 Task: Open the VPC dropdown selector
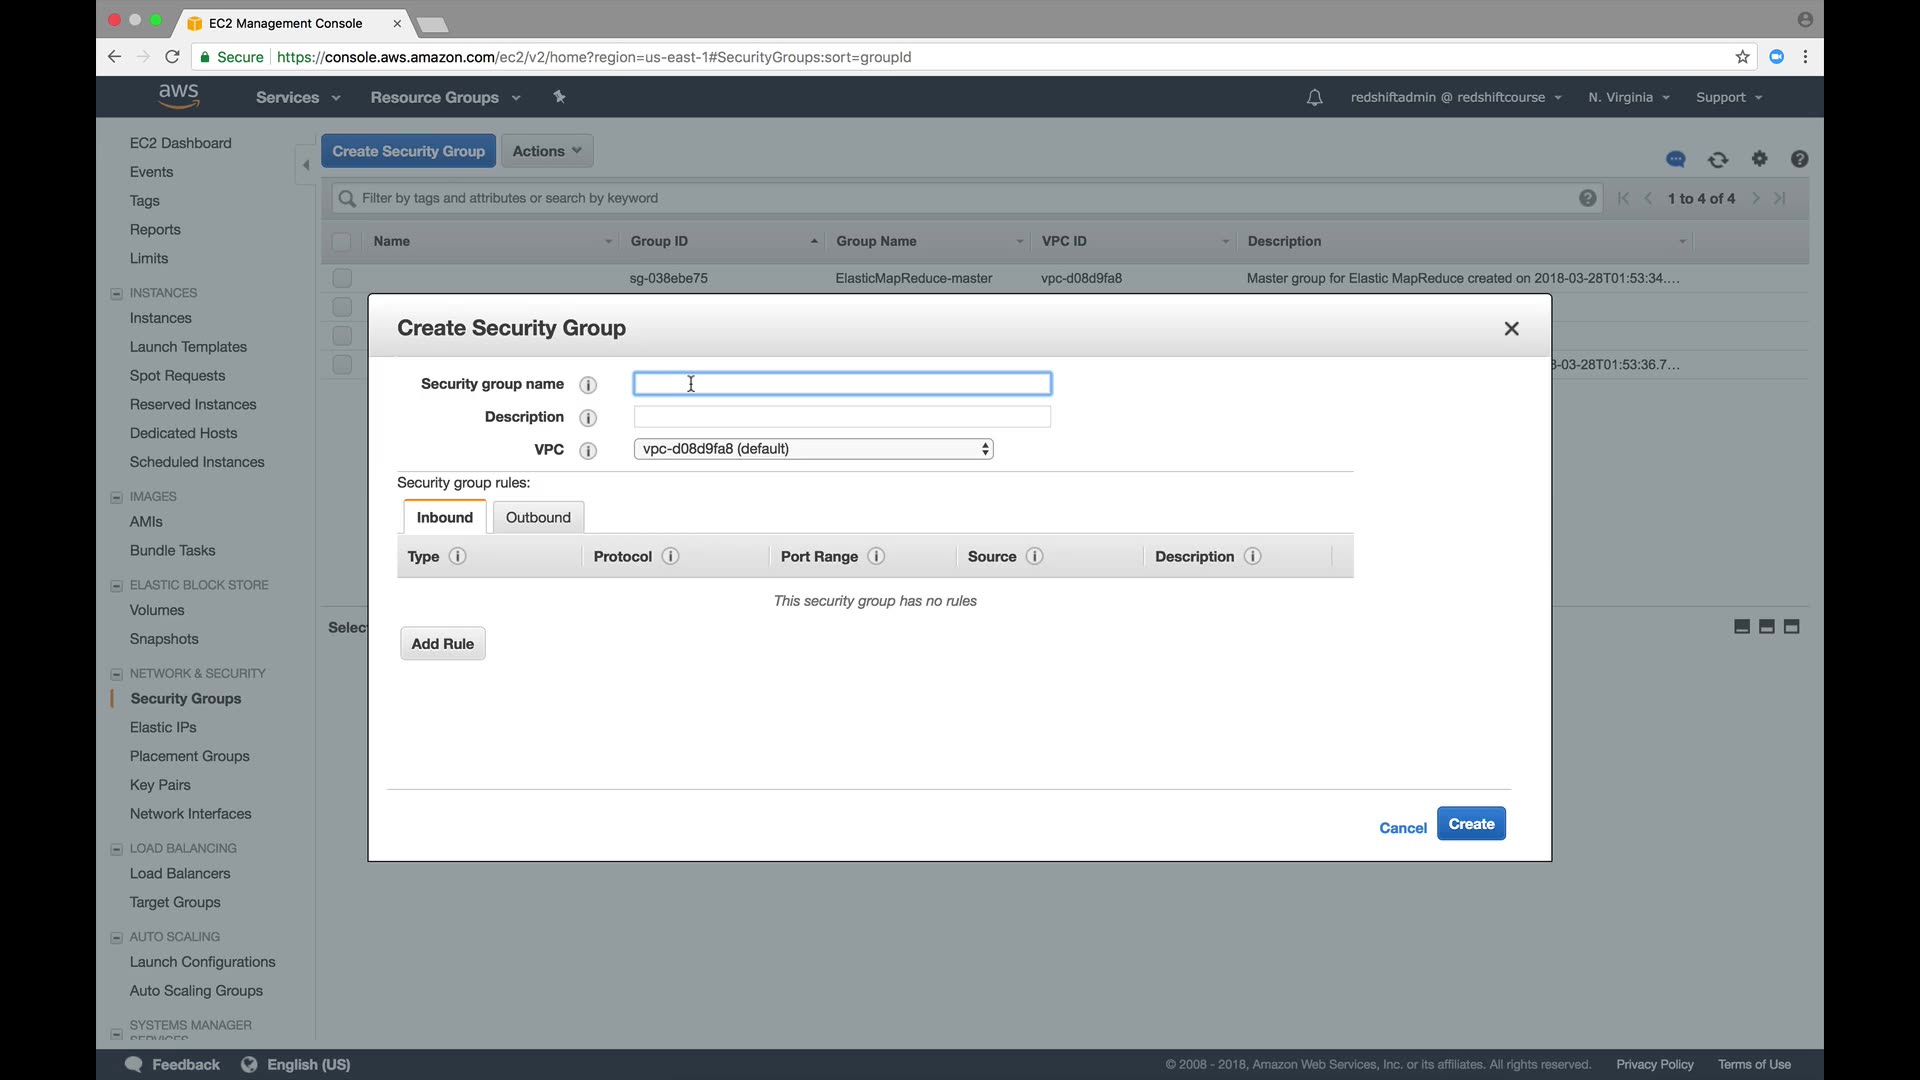click(x=813, y=449)
